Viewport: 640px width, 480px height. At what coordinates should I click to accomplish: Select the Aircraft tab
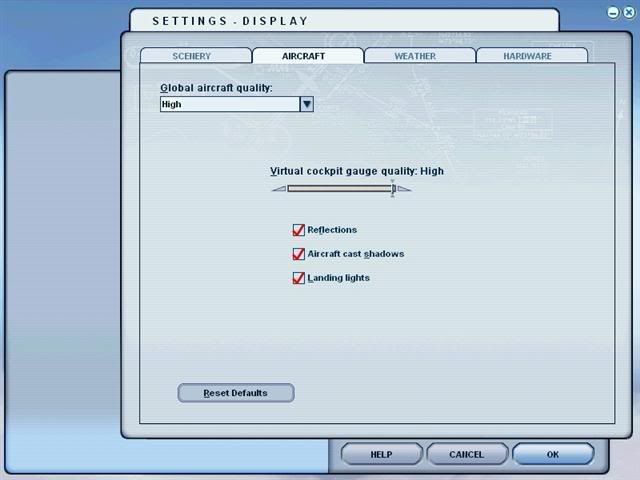pyautogui.click(x=306, y=56)
